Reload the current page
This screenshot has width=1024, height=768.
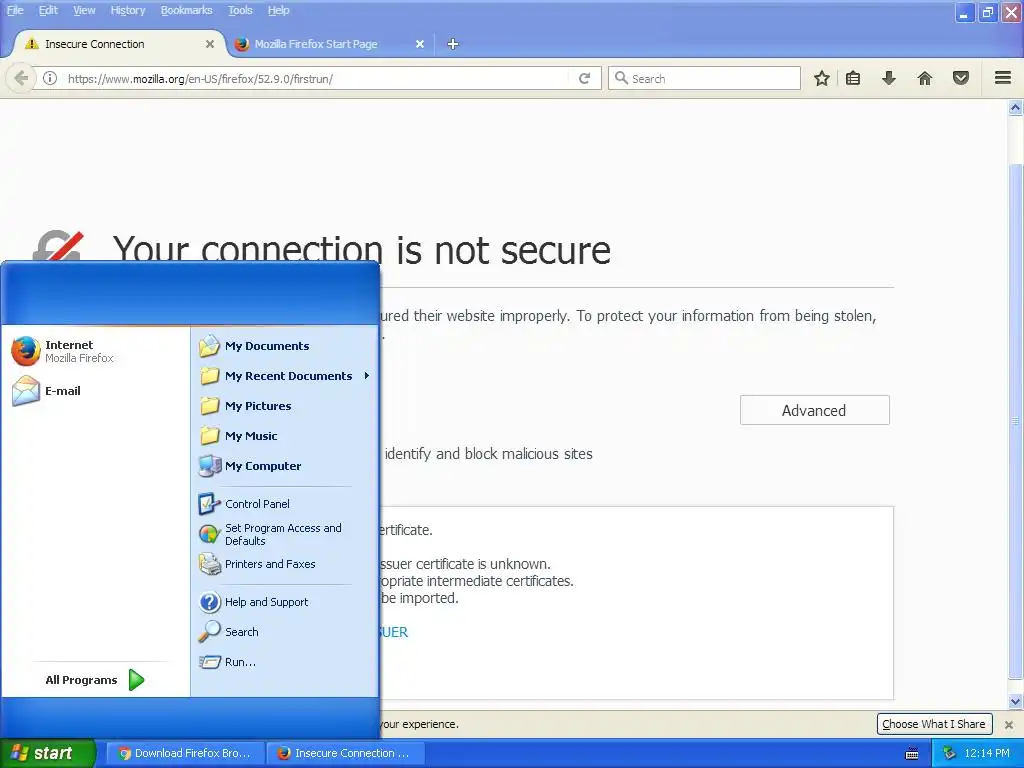(584, 79)
